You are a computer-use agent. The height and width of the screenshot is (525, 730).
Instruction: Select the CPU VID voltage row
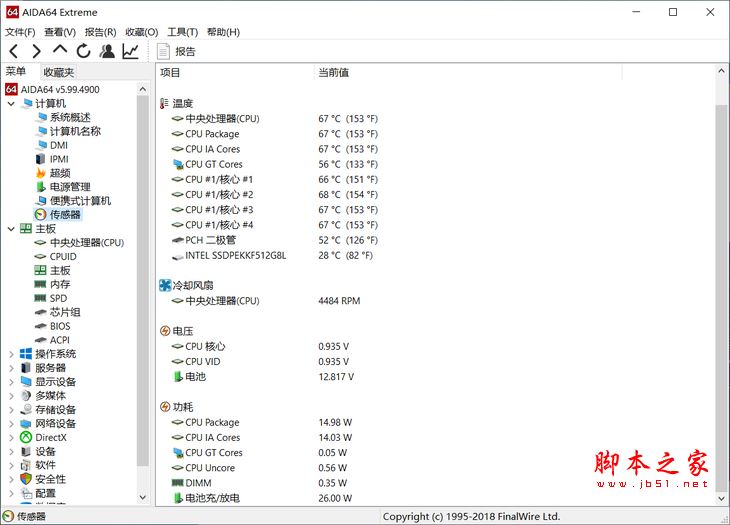(x=260, y=362)
